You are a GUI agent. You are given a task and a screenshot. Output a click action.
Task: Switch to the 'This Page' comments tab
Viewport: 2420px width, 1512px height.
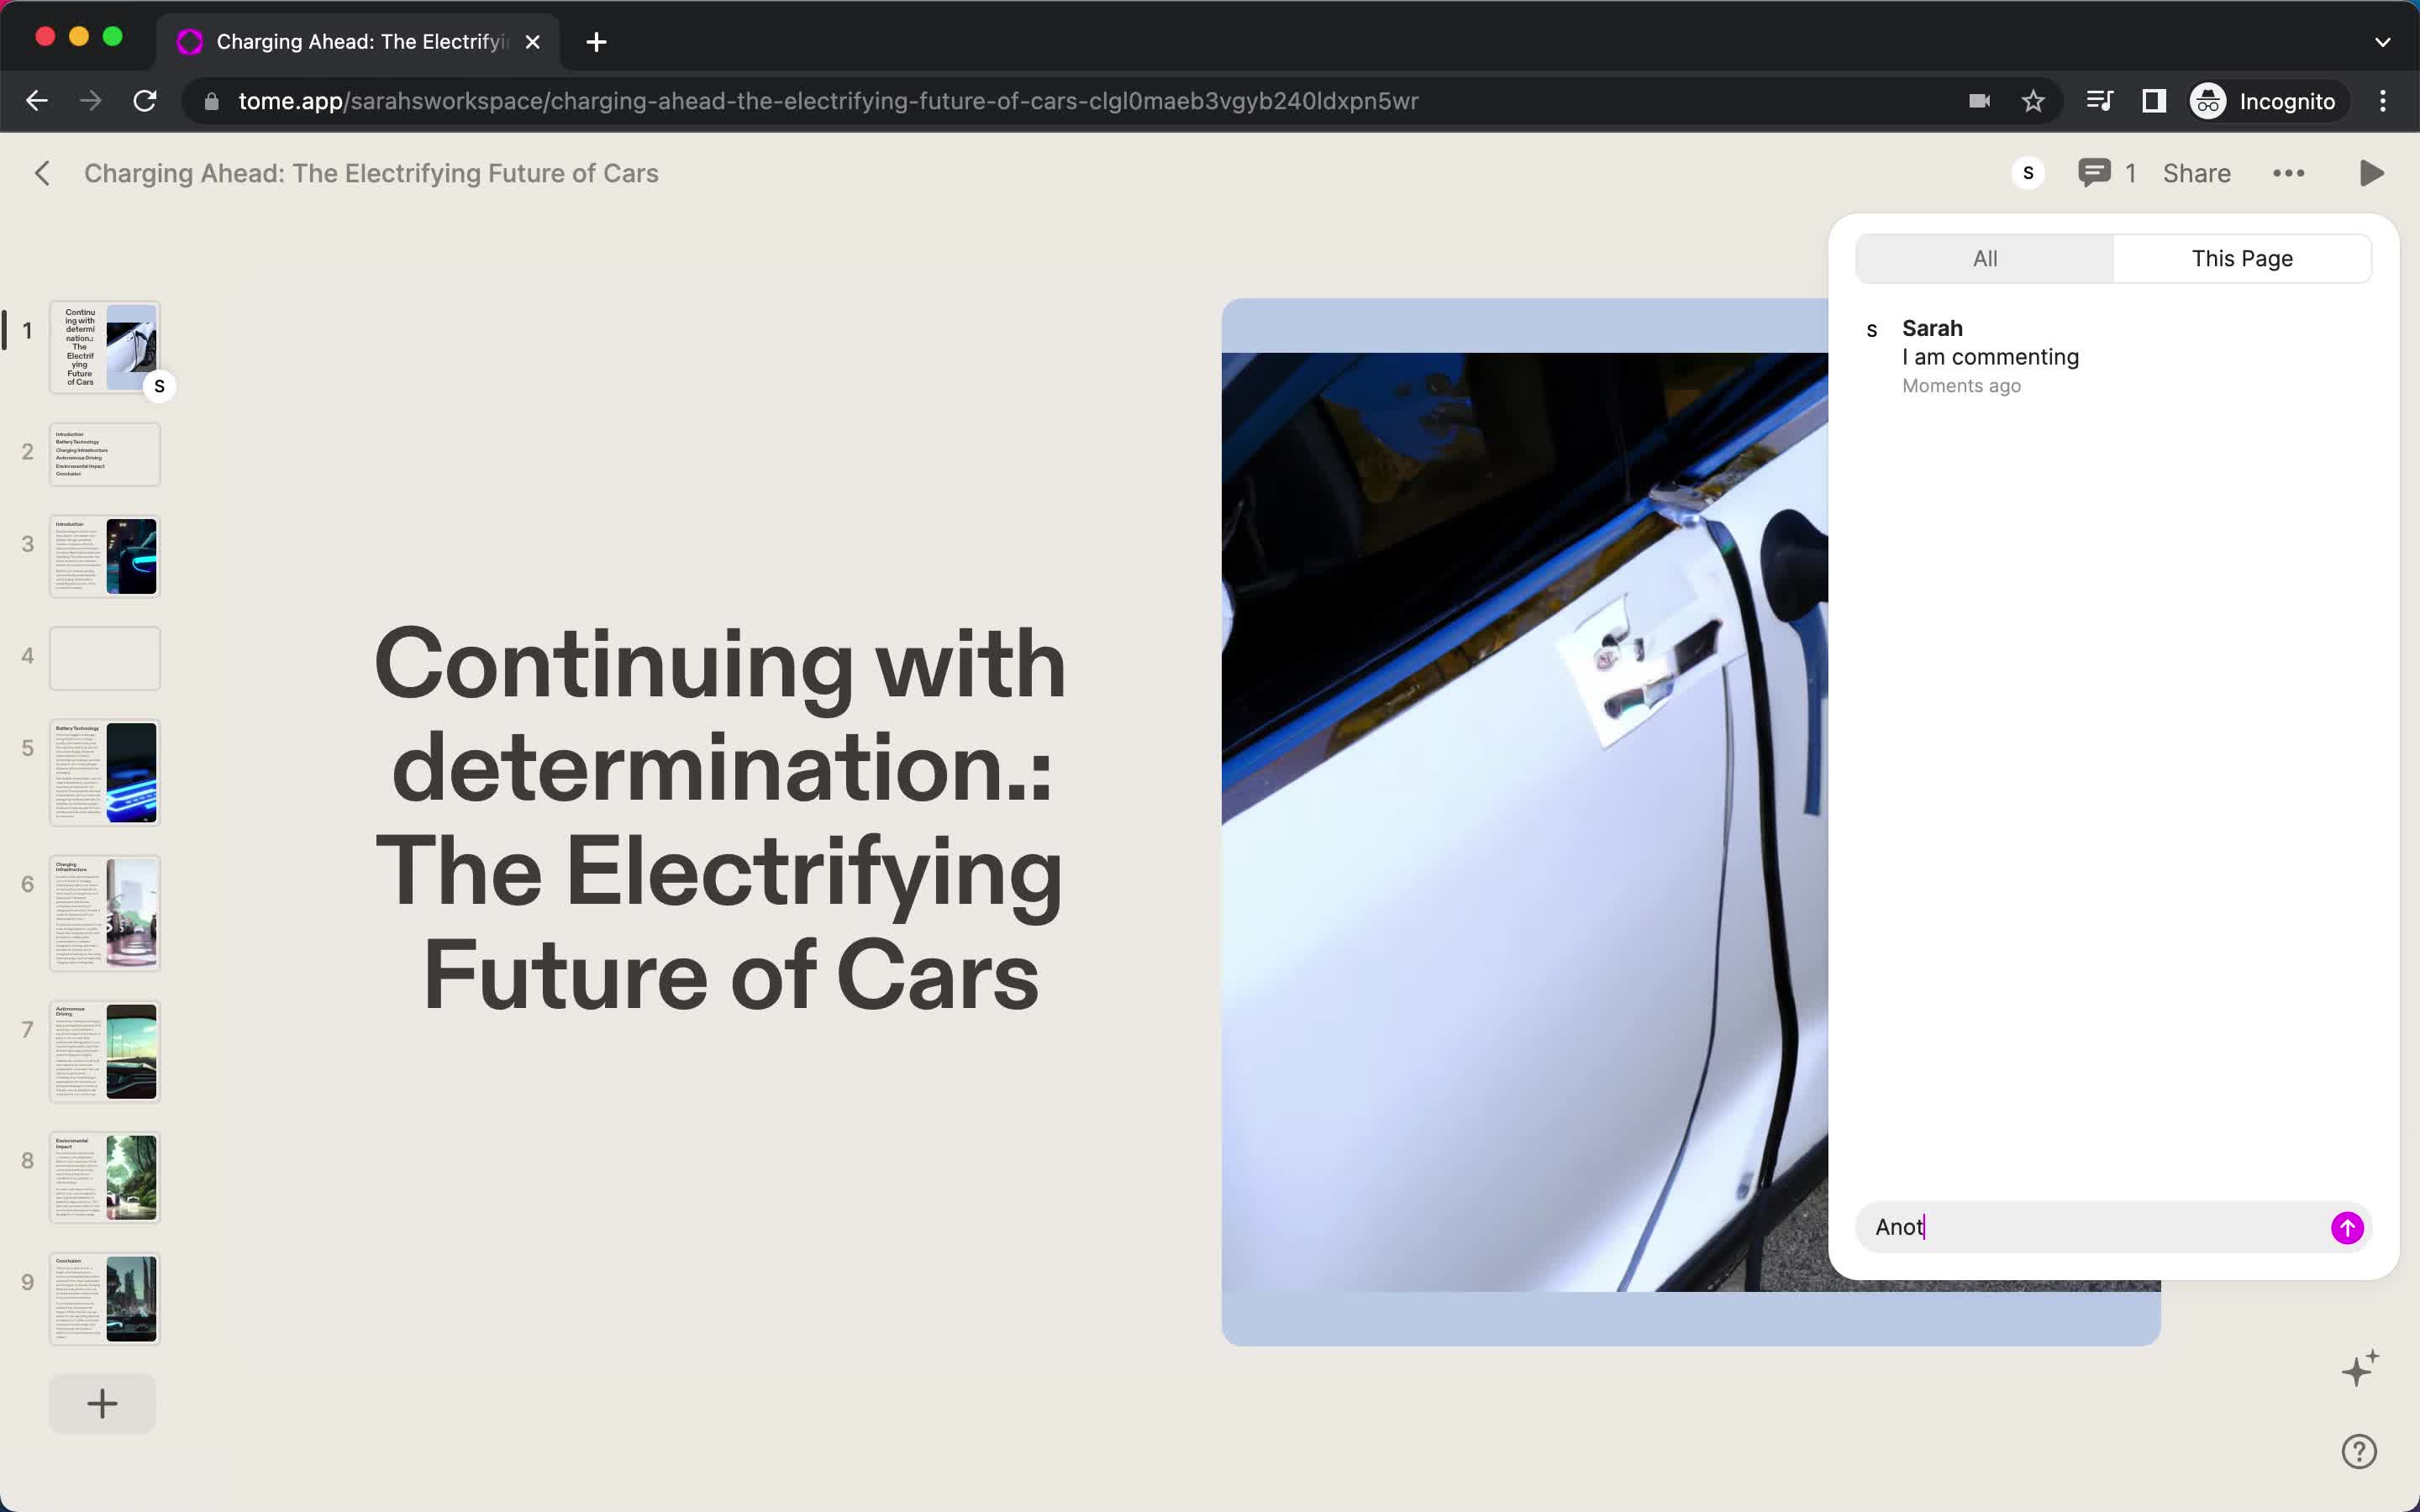point(2243,258)
